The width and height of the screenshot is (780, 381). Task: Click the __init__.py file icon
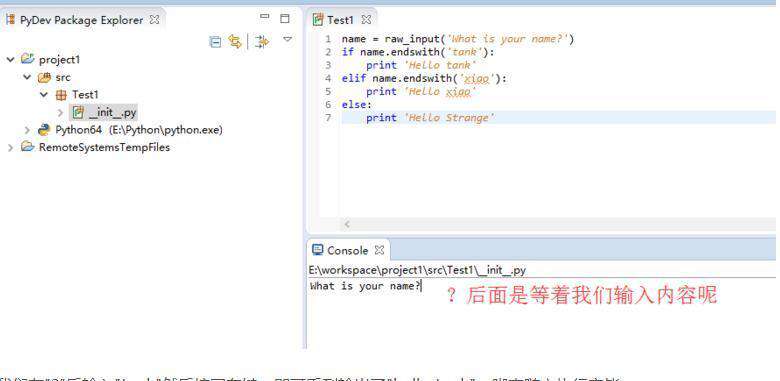pyautogui.click(x=78, y=112)
